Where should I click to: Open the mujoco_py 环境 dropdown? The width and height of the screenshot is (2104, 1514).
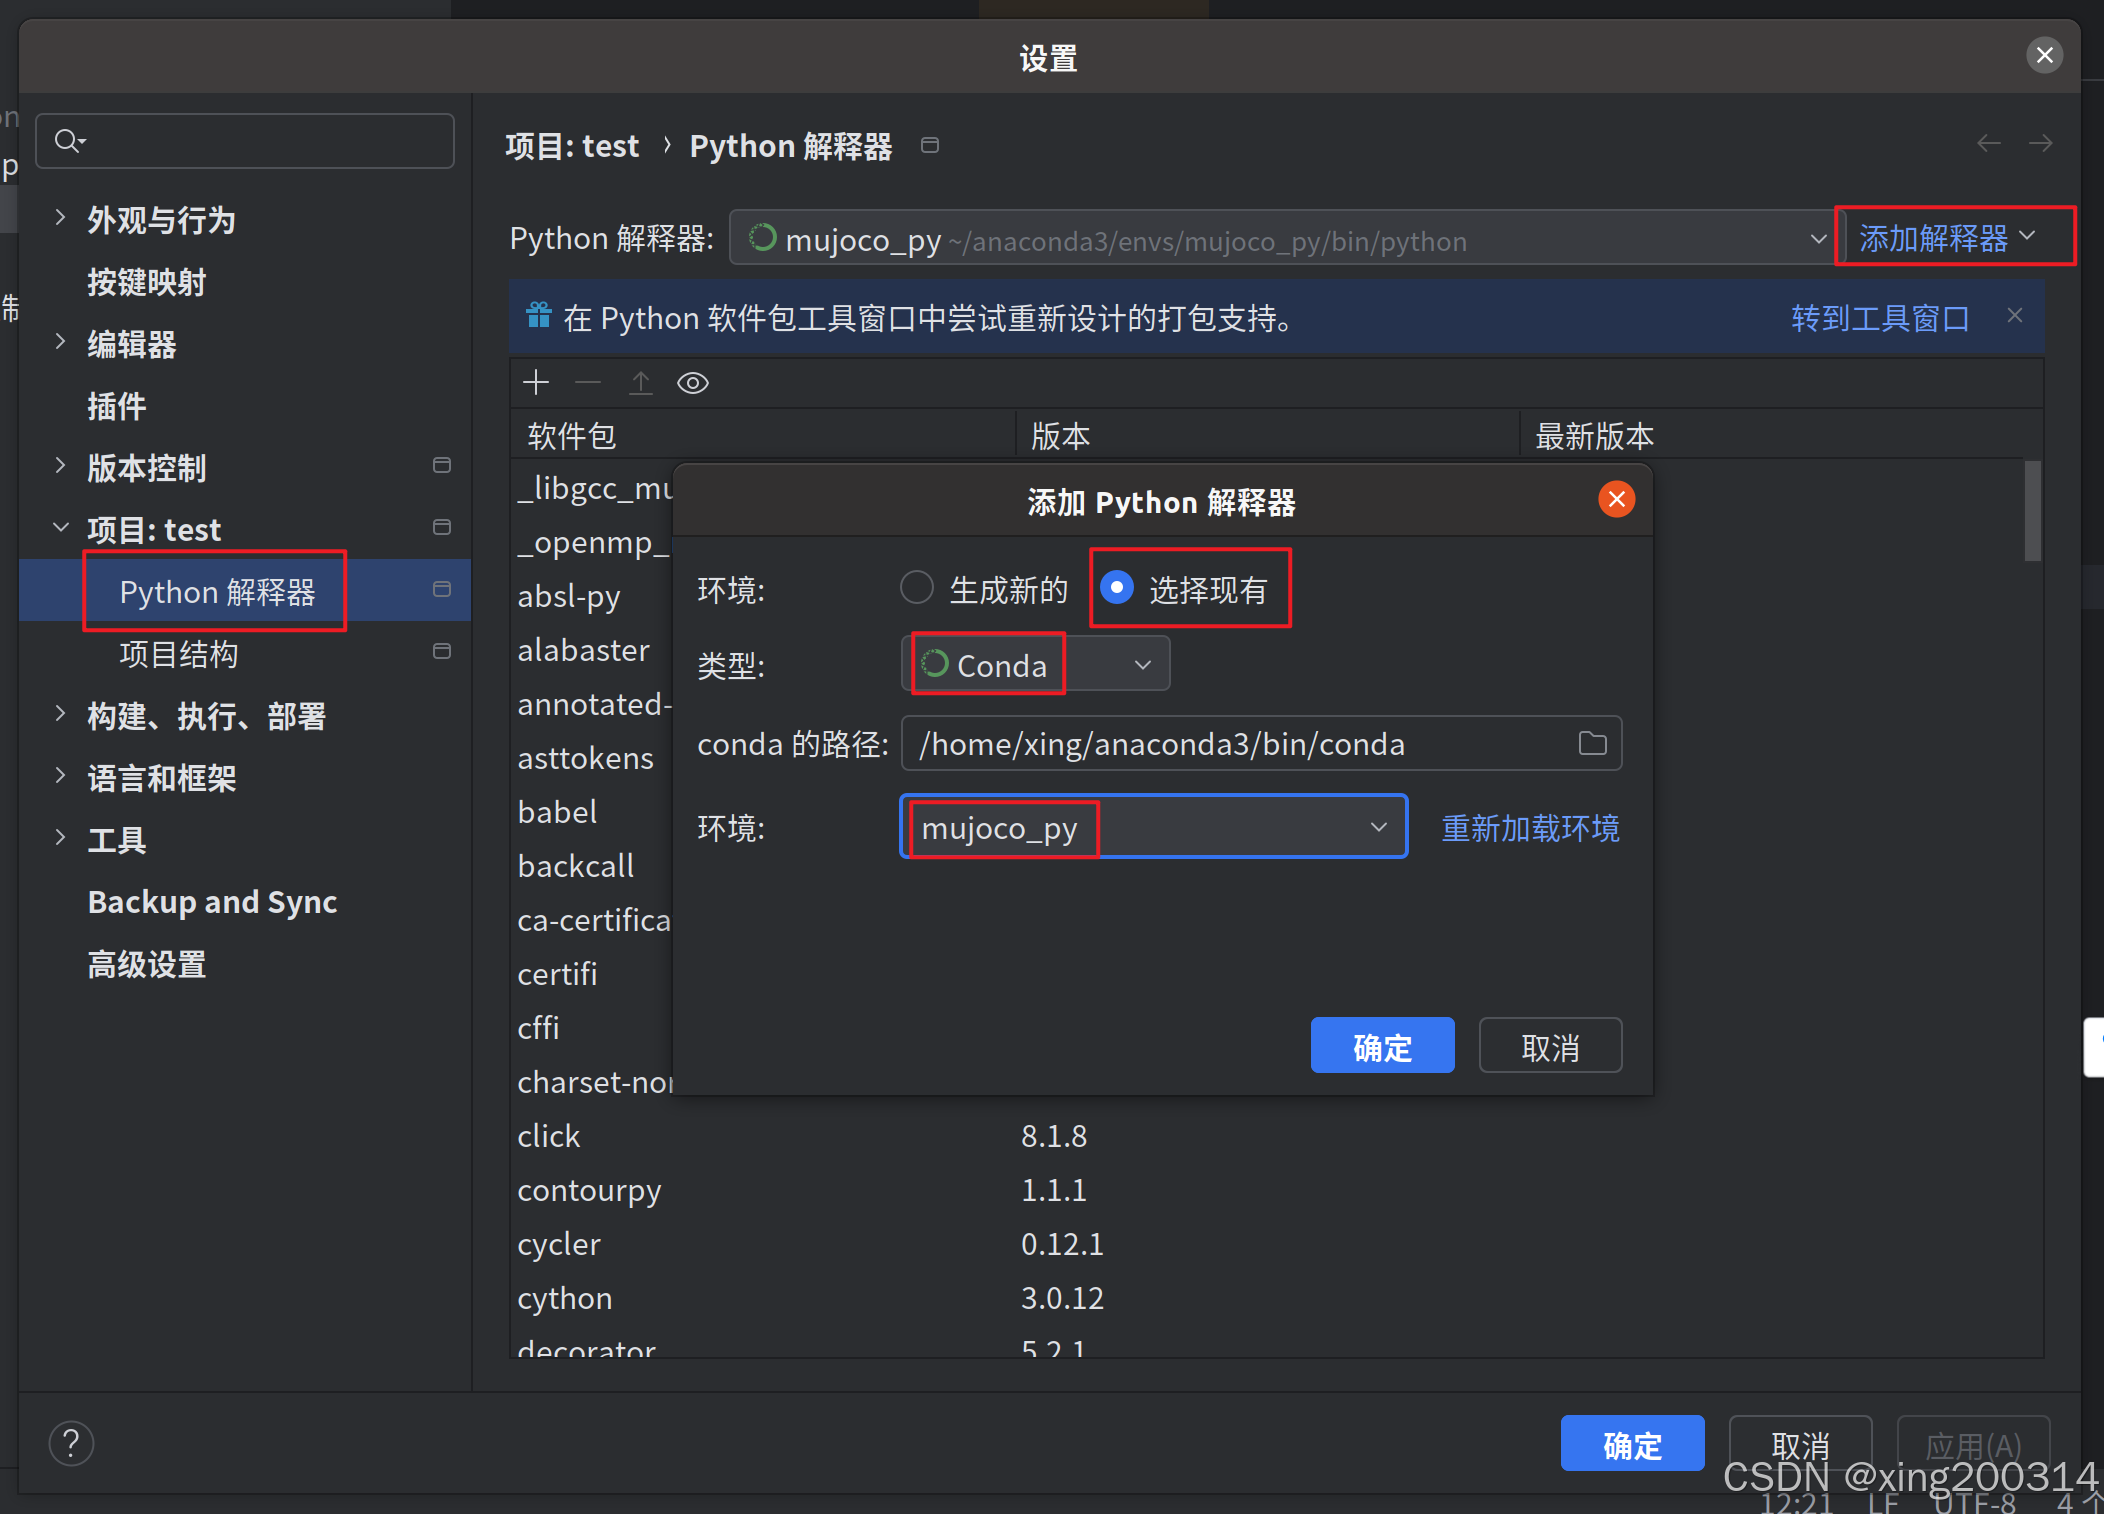[x=1378, y=827]
